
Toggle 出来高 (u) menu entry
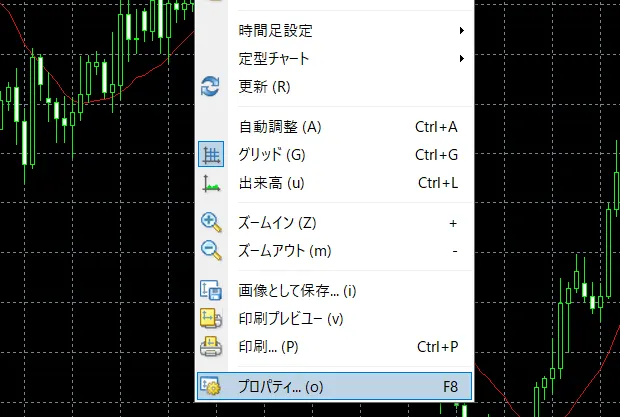click(335, 183)
